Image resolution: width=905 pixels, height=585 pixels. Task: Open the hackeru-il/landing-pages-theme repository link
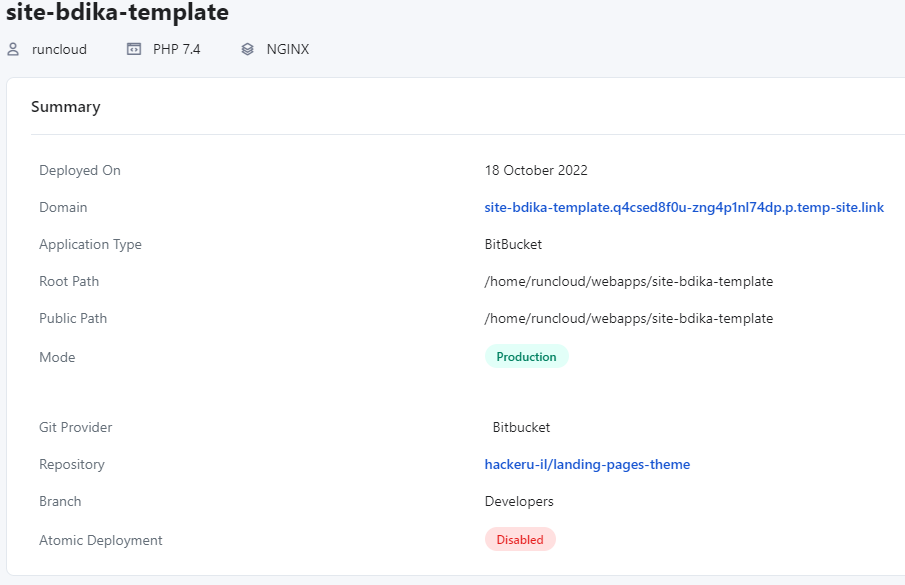point(587,465)
